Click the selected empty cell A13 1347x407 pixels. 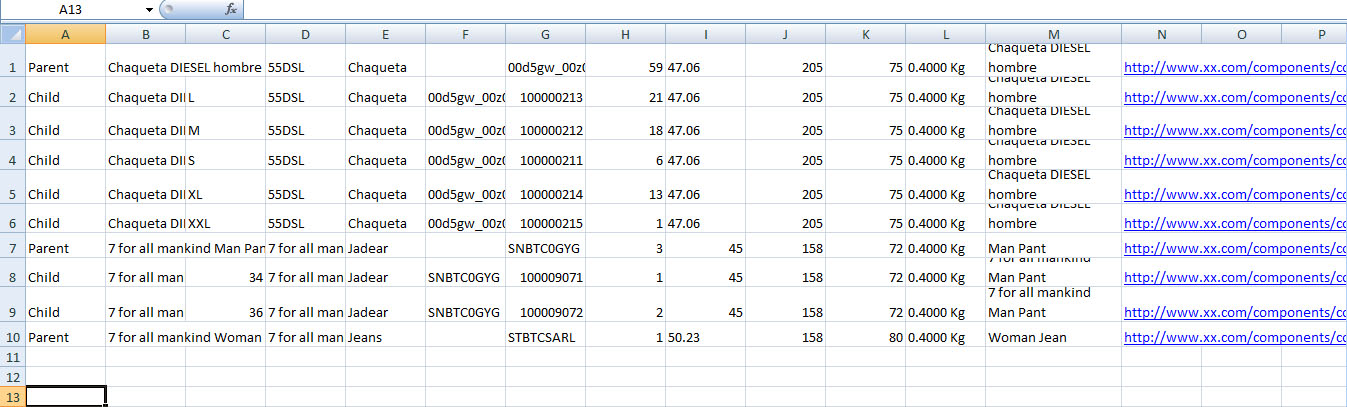(65, 397)
